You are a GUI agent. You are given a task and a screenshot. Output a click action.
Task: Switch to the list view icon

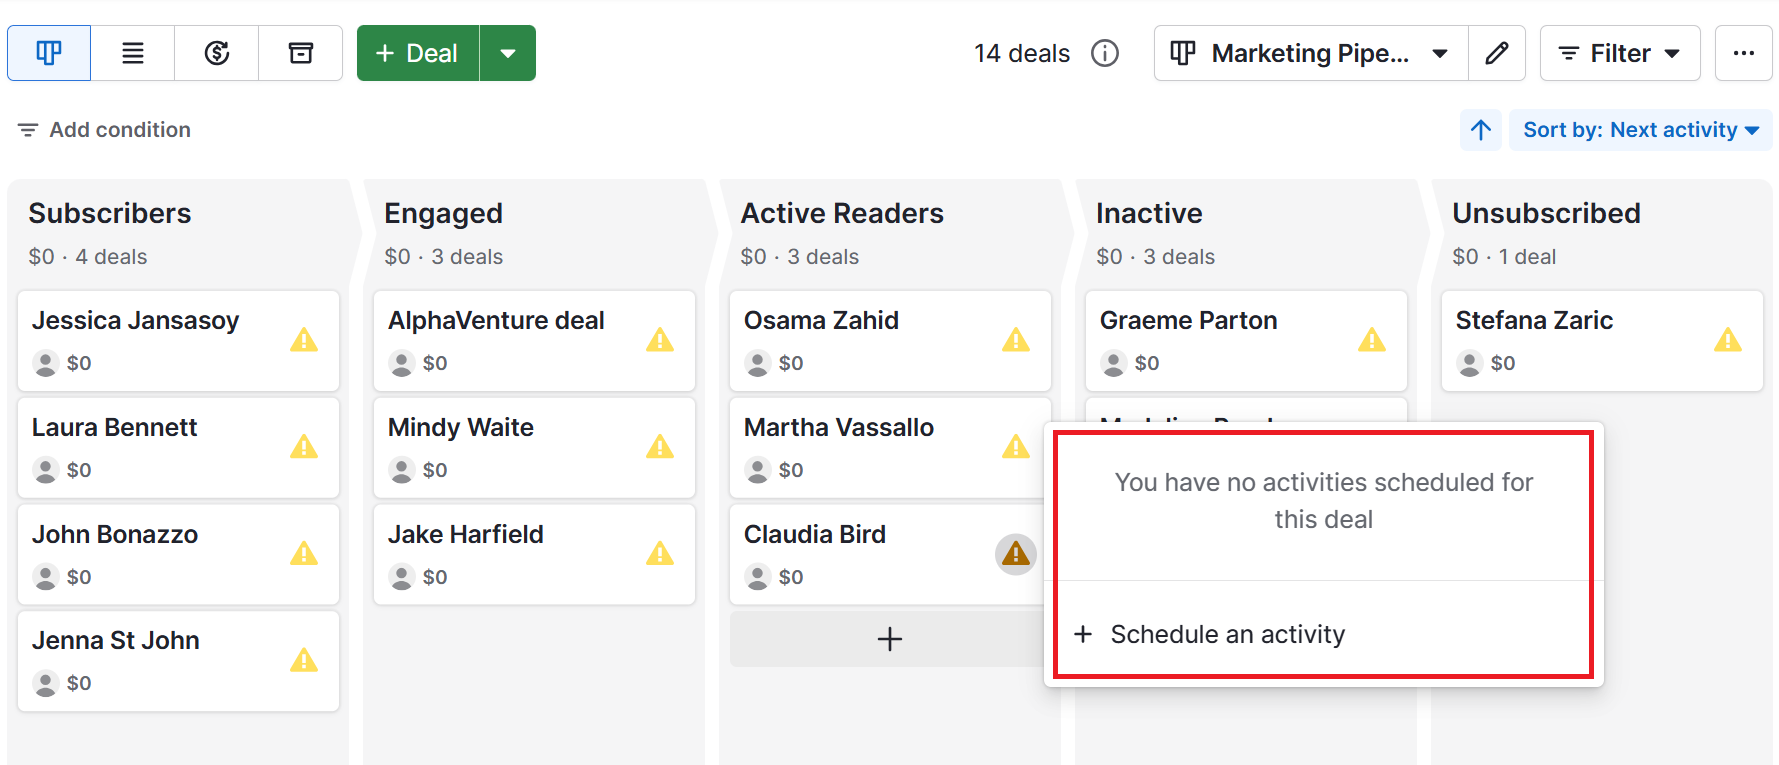coord(133,52)
